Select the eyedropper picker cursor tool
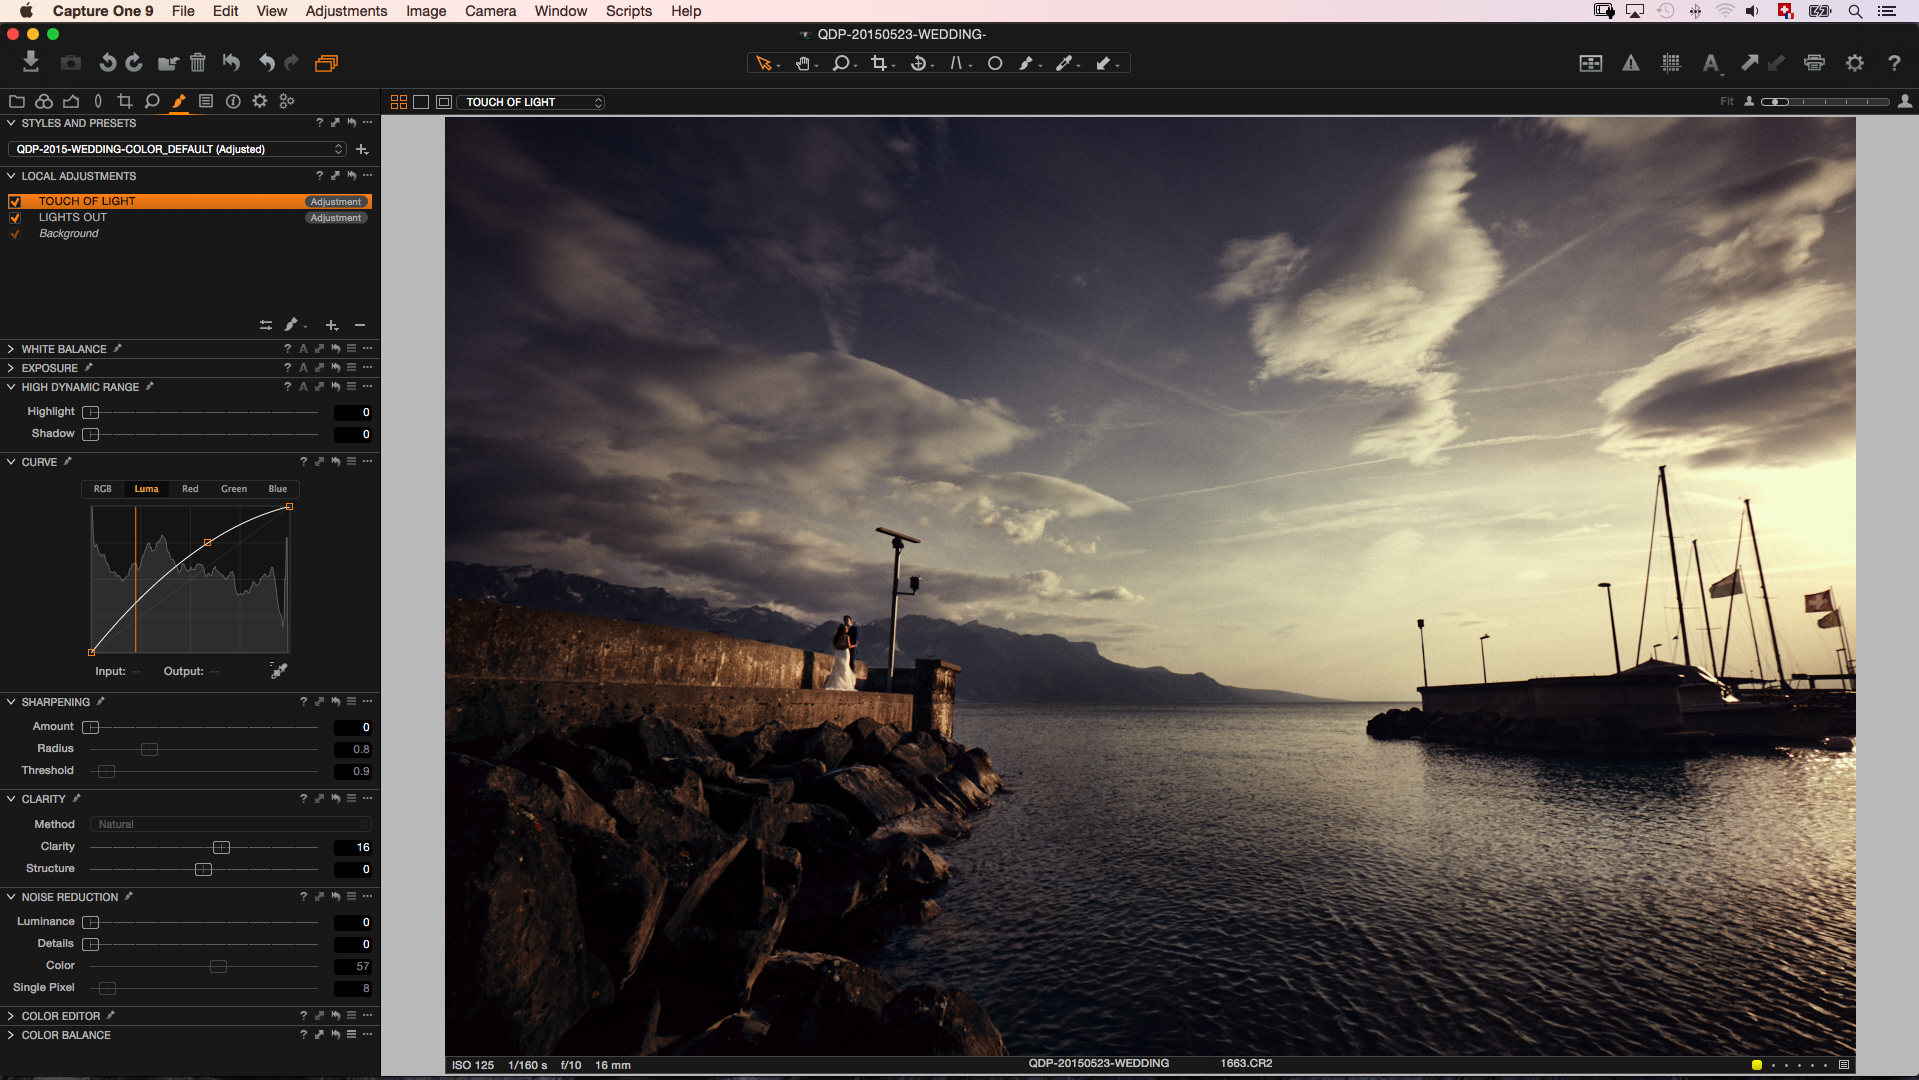1919x1080 pixels. 1065,63
